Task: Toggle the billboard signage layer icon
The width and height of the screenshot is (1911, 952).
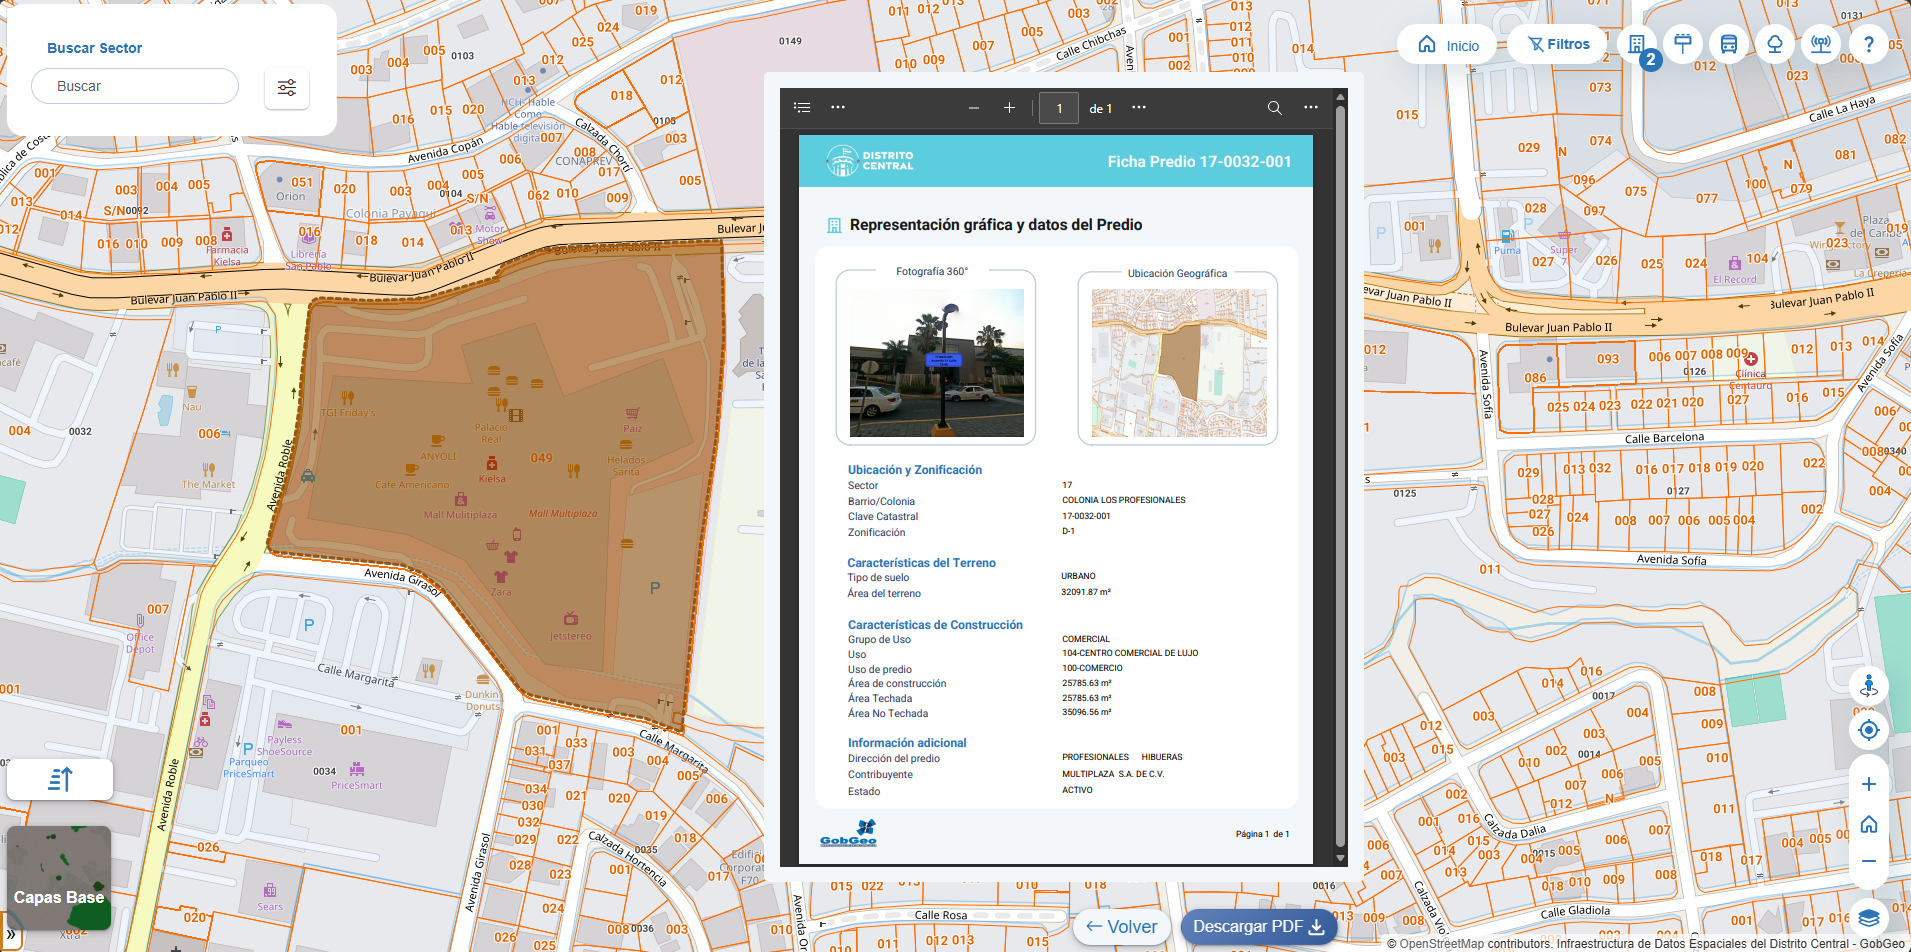Action: (1683, 44)
